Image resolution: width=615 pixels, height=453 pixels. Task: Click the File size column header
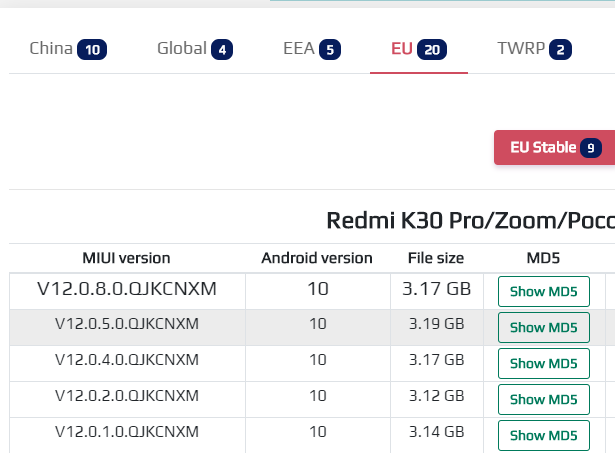click(436, 258)
